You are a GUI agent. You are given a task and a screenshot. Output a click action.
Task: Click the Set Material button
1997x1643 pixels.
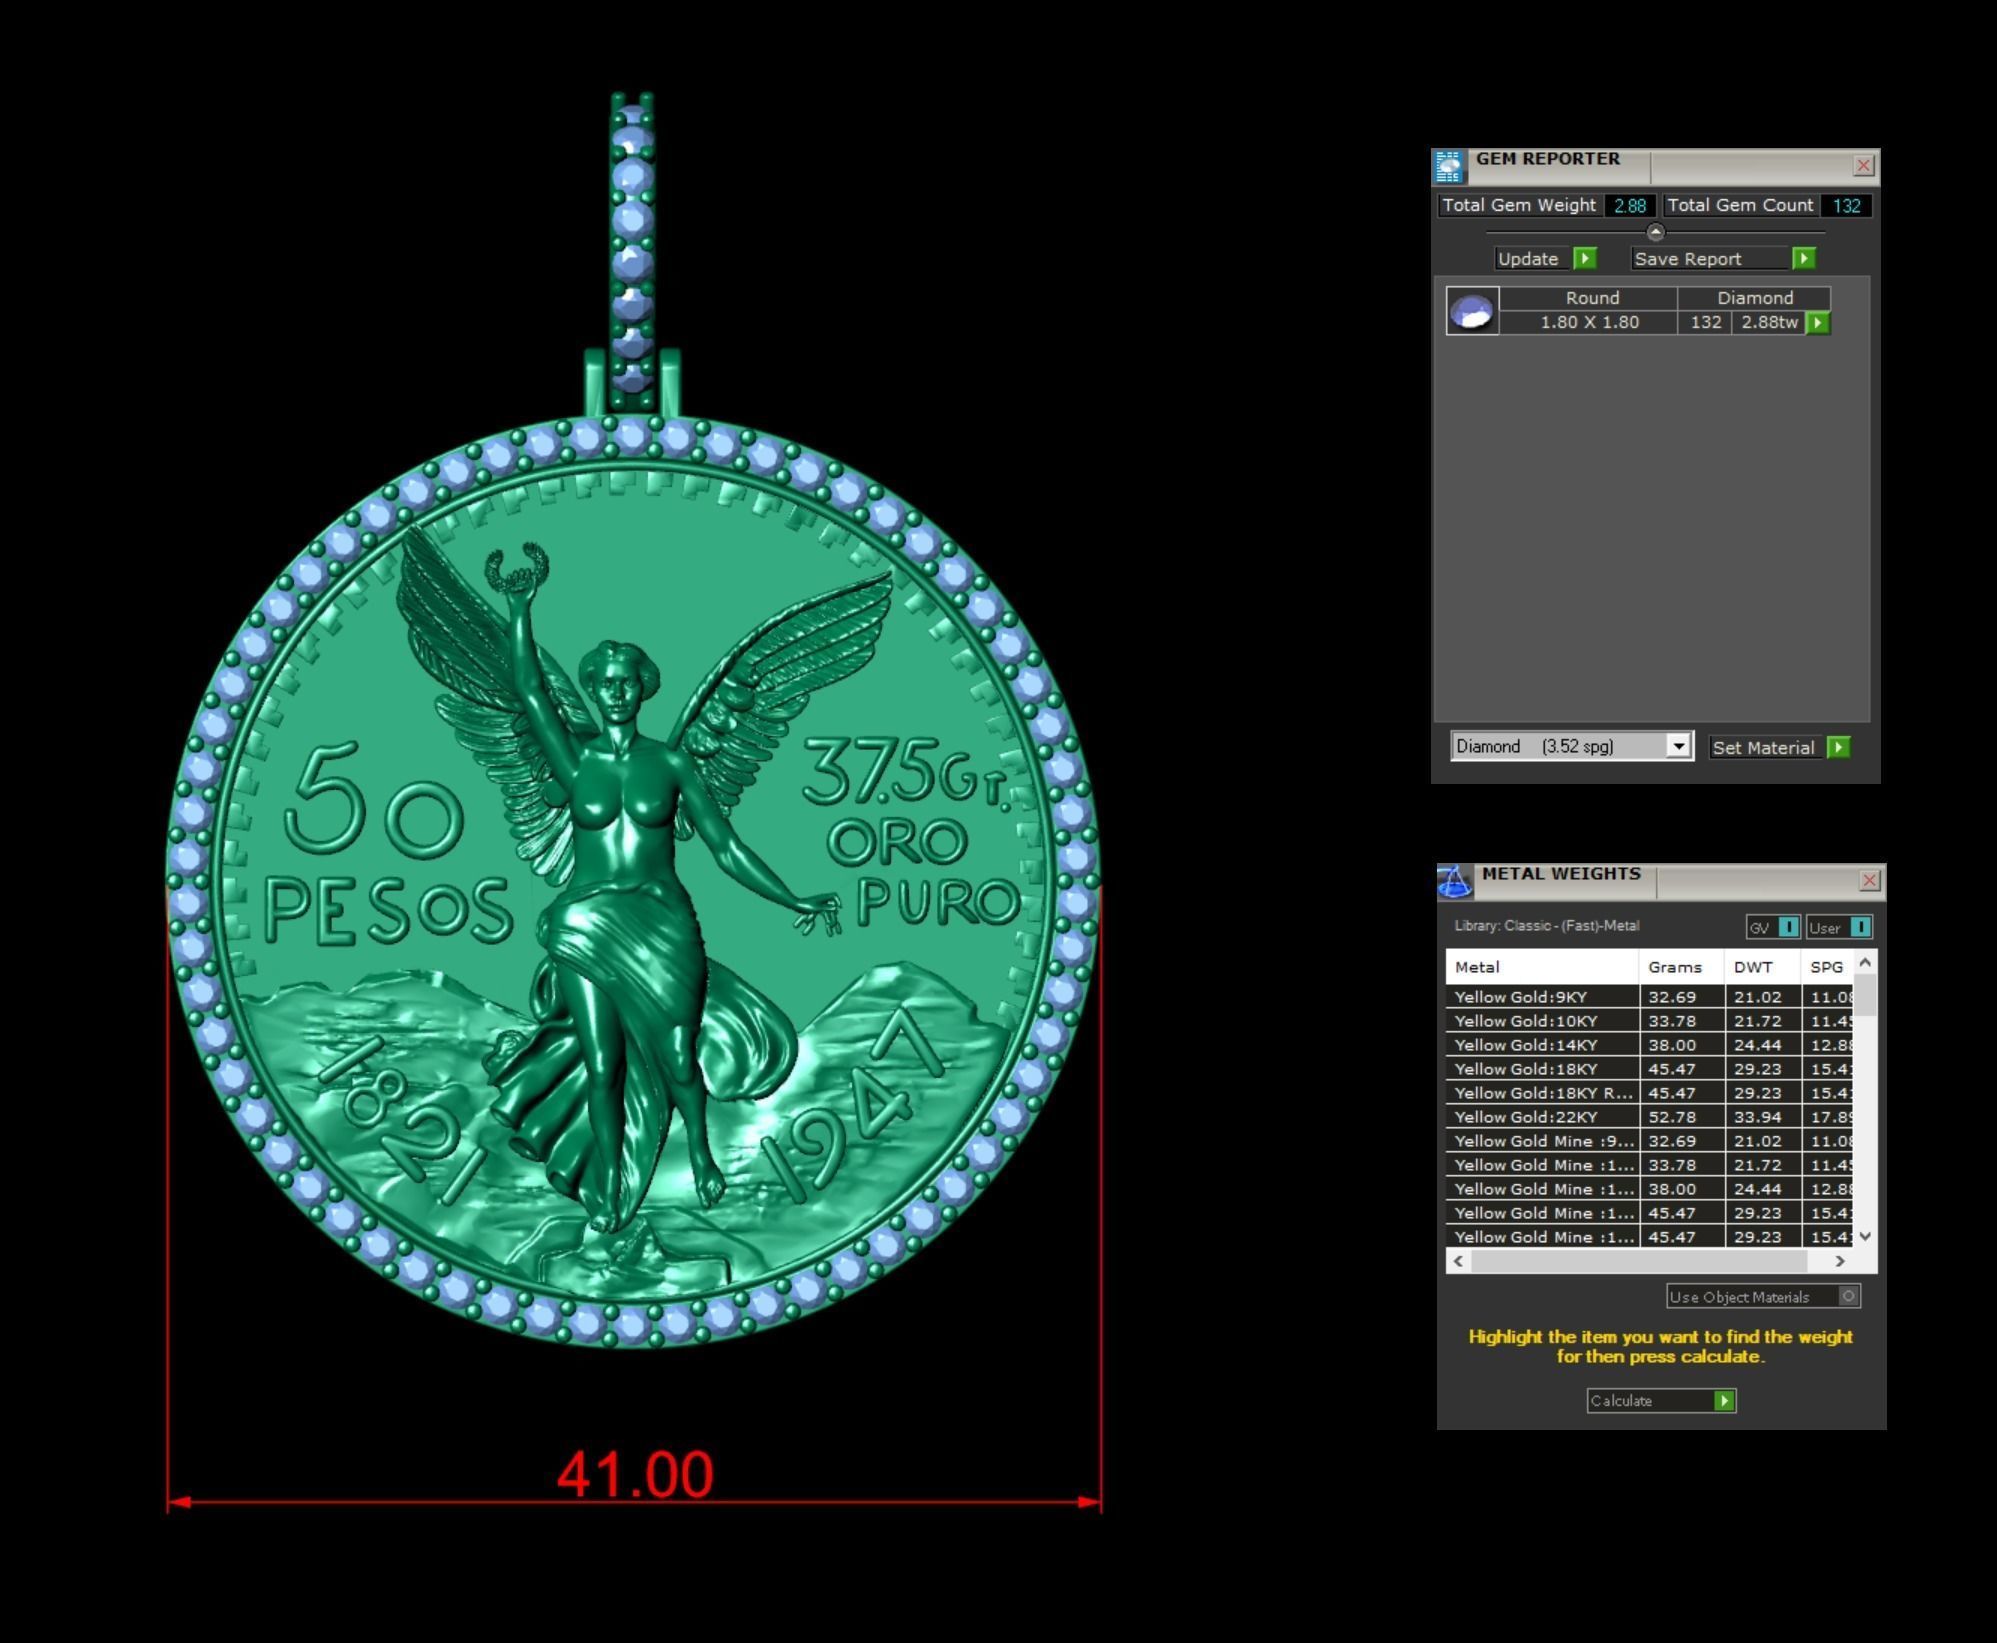point(1779,748)
